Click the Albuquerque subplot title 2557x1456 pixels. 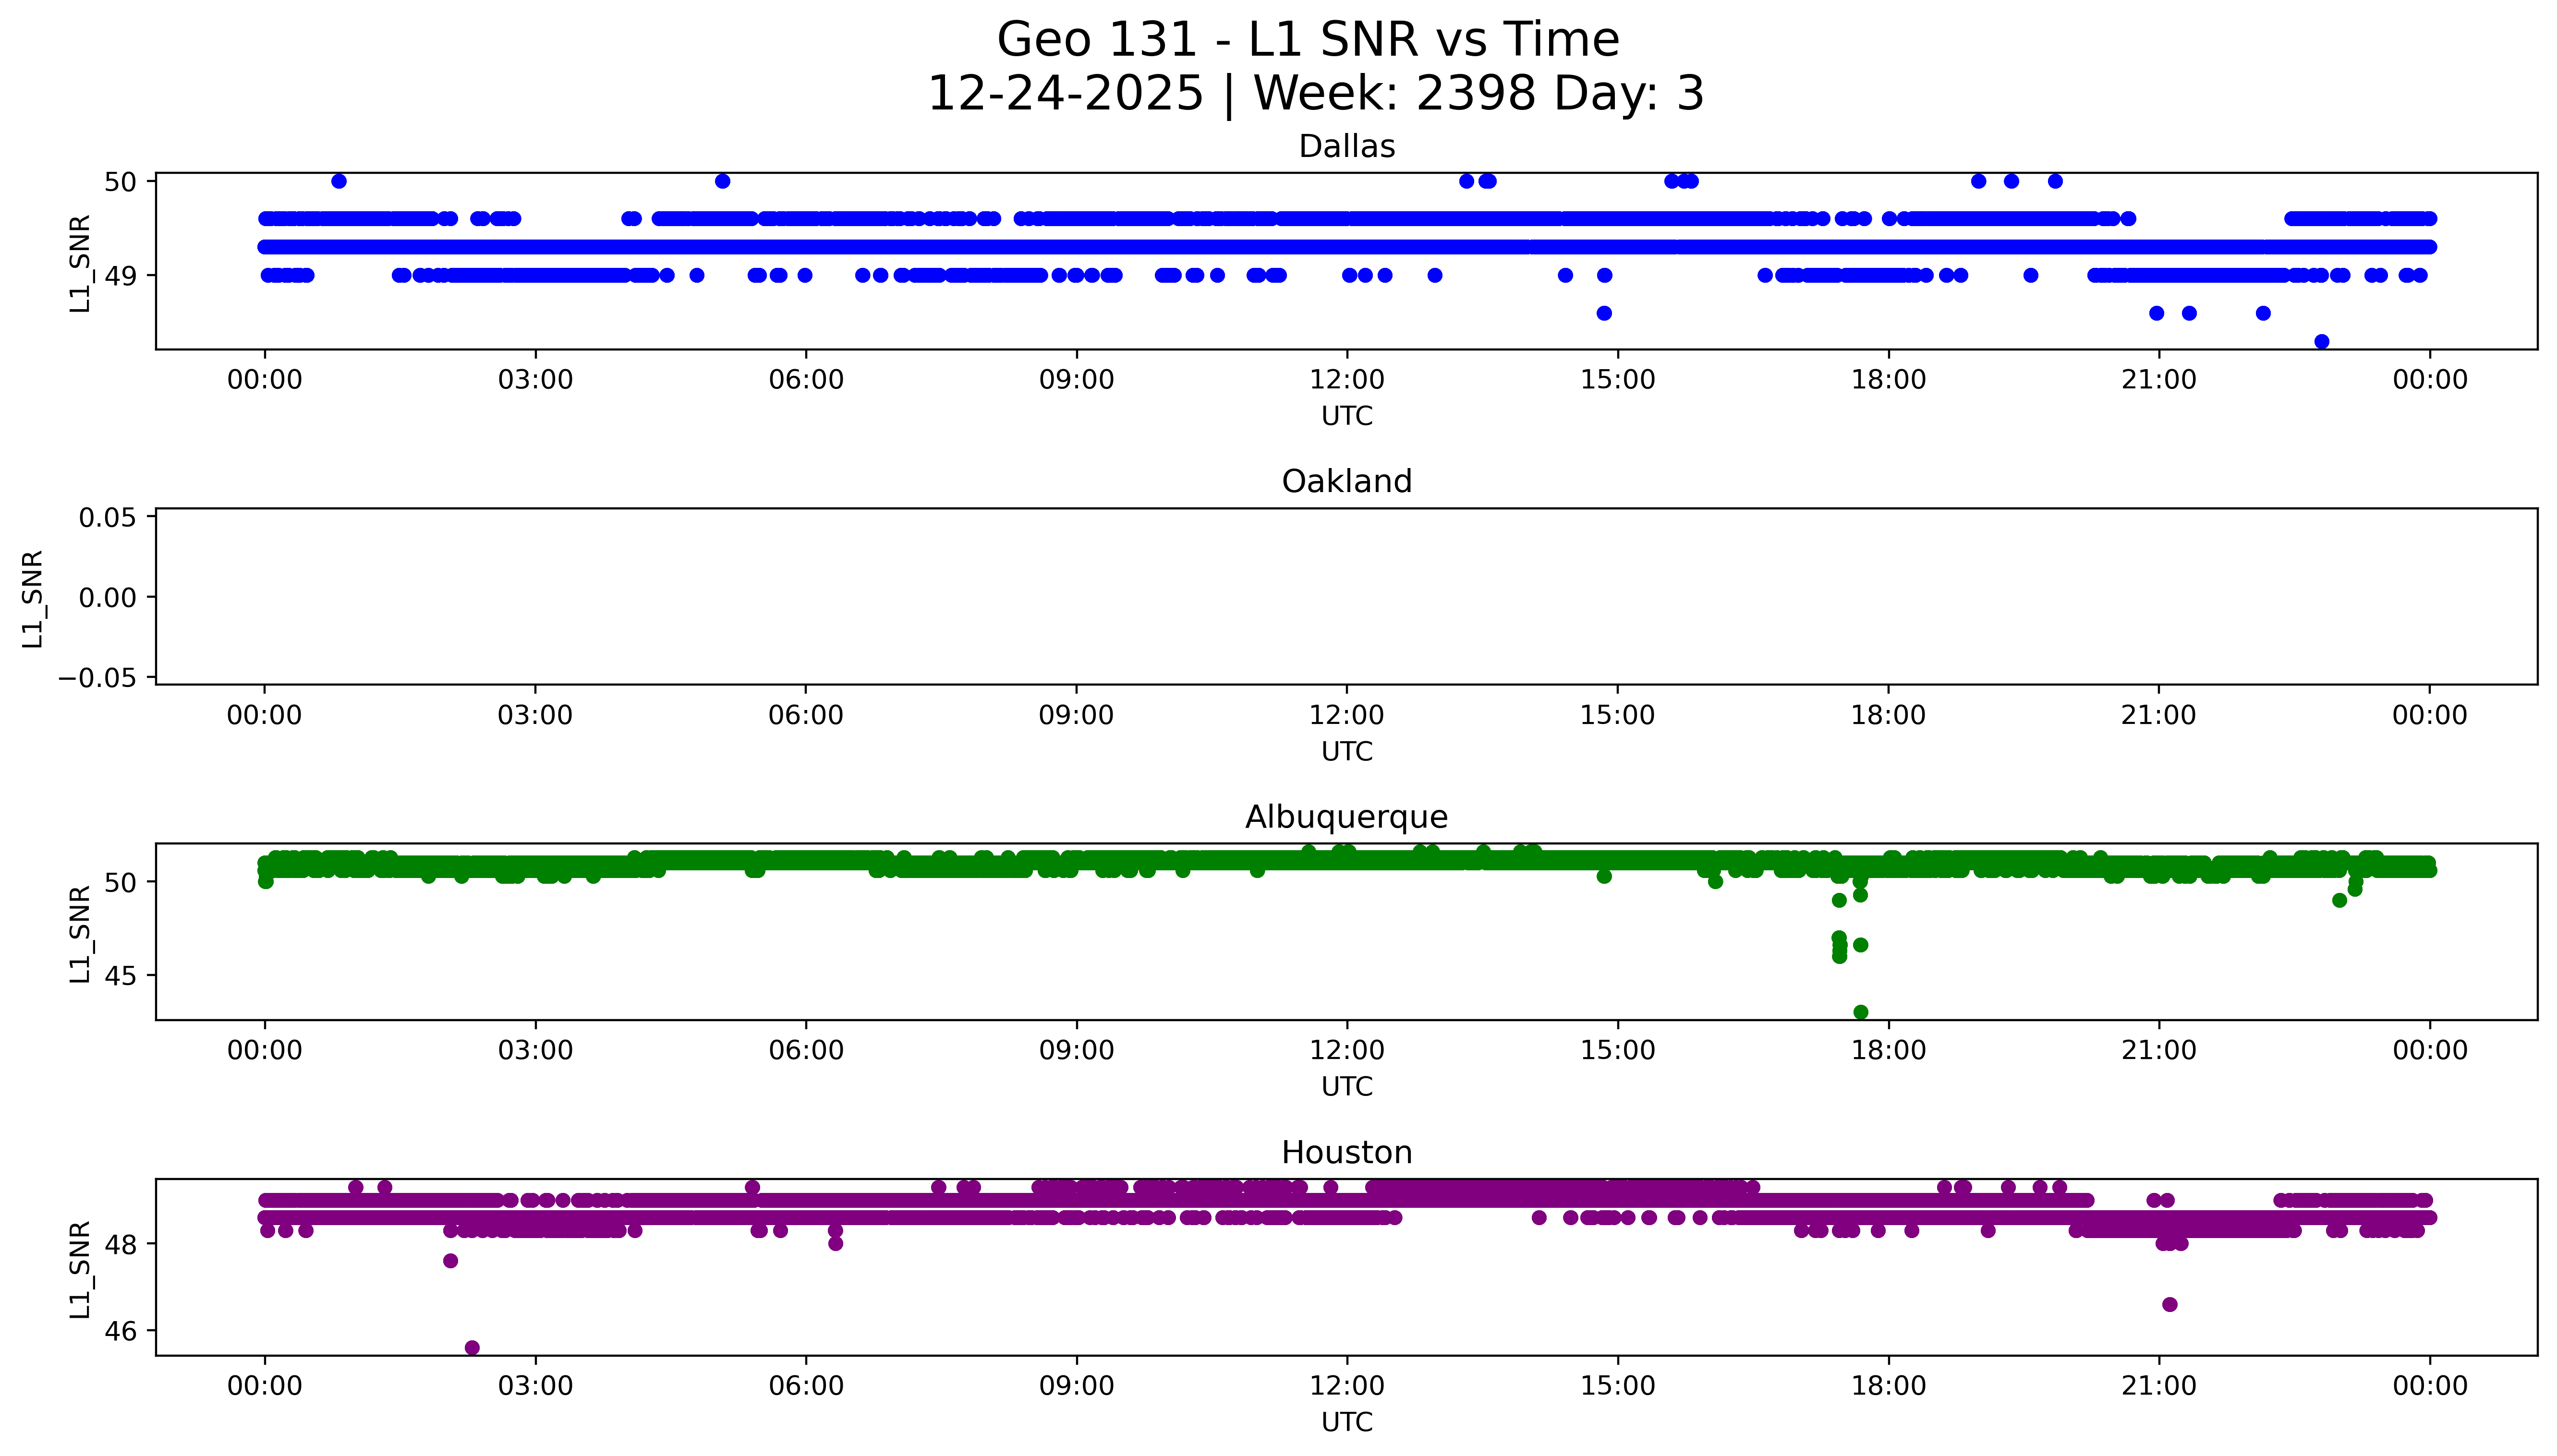[x=1346, y=817]
